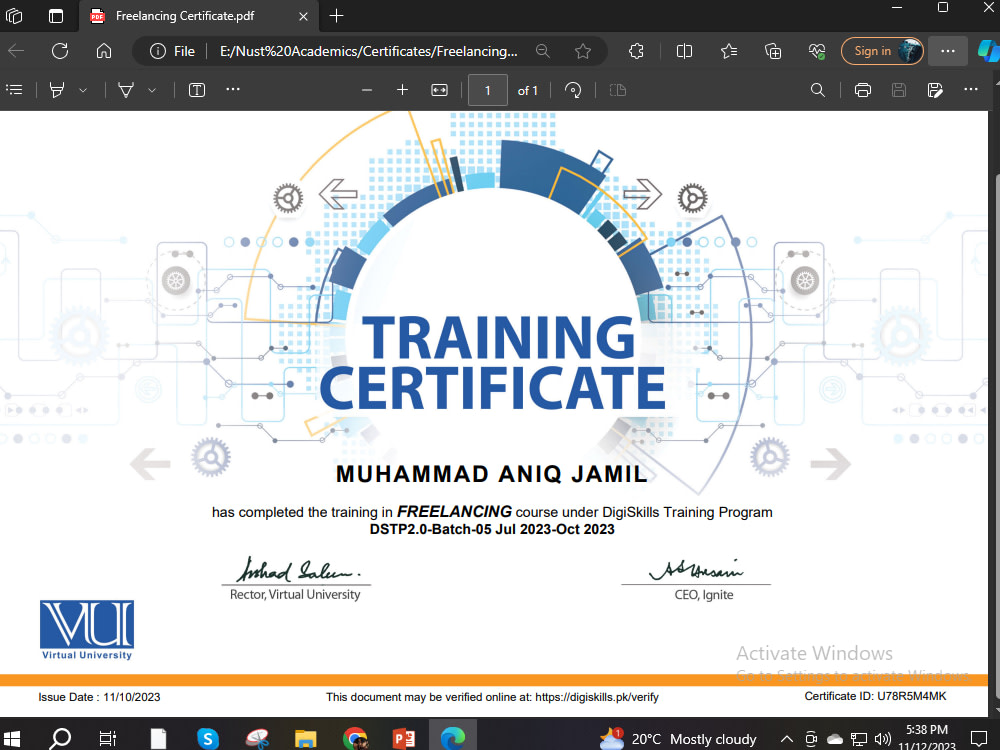1000x750 pixels.
Task: Click the address bar with the certificate path
Action: click(x=369, y=51)
